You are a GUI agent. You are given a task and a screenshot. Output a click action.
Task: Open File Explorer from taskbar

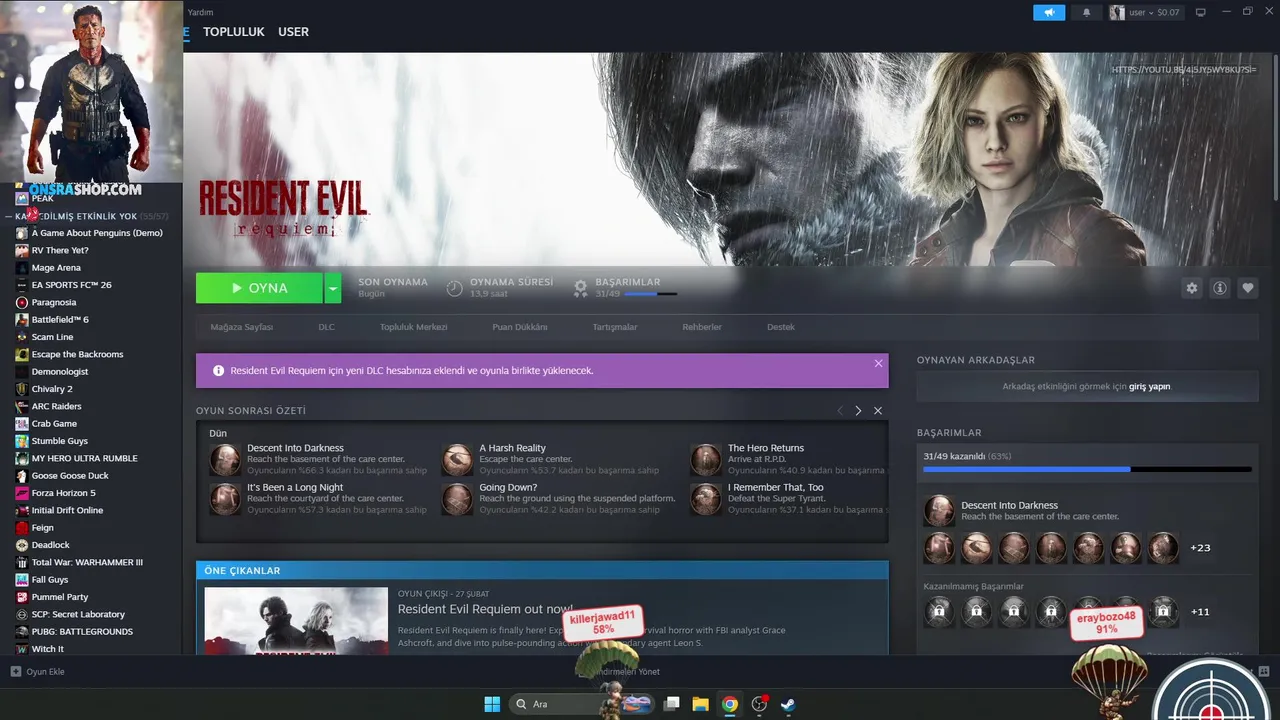[700, 704]
